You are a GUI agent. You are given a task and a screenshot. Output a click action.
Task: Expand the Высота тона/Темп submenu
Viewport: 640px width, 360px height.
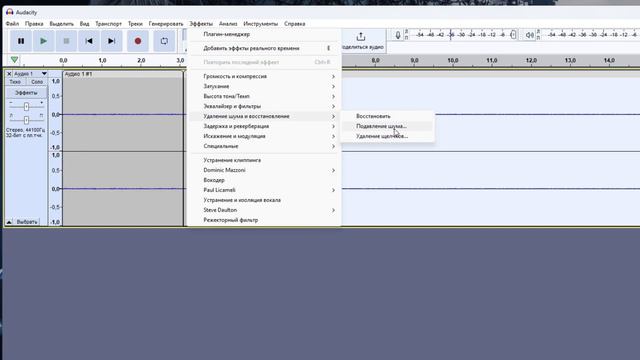click(264, 96)
